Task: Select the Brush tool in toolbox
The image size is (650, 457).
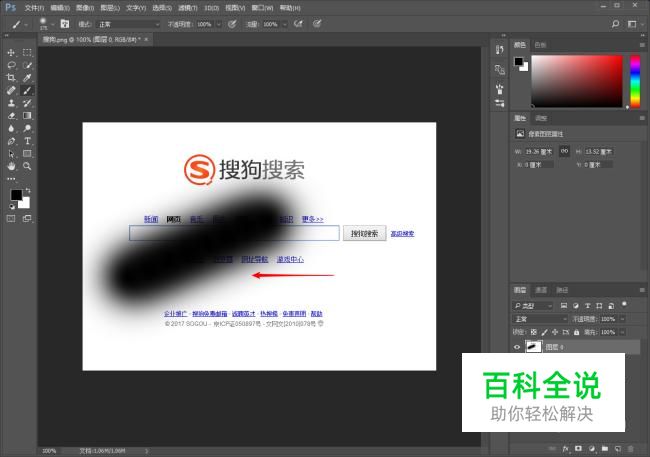Action: 27,90
